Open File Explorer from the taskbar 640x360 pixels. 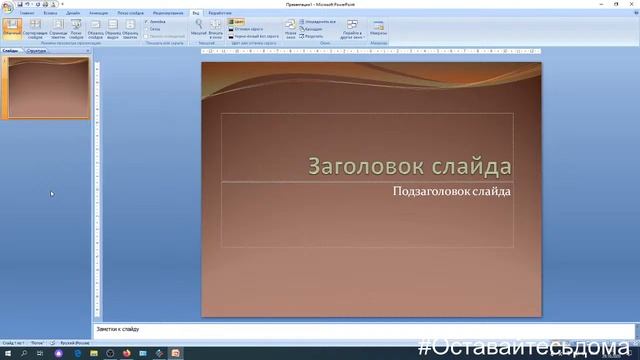94,353
